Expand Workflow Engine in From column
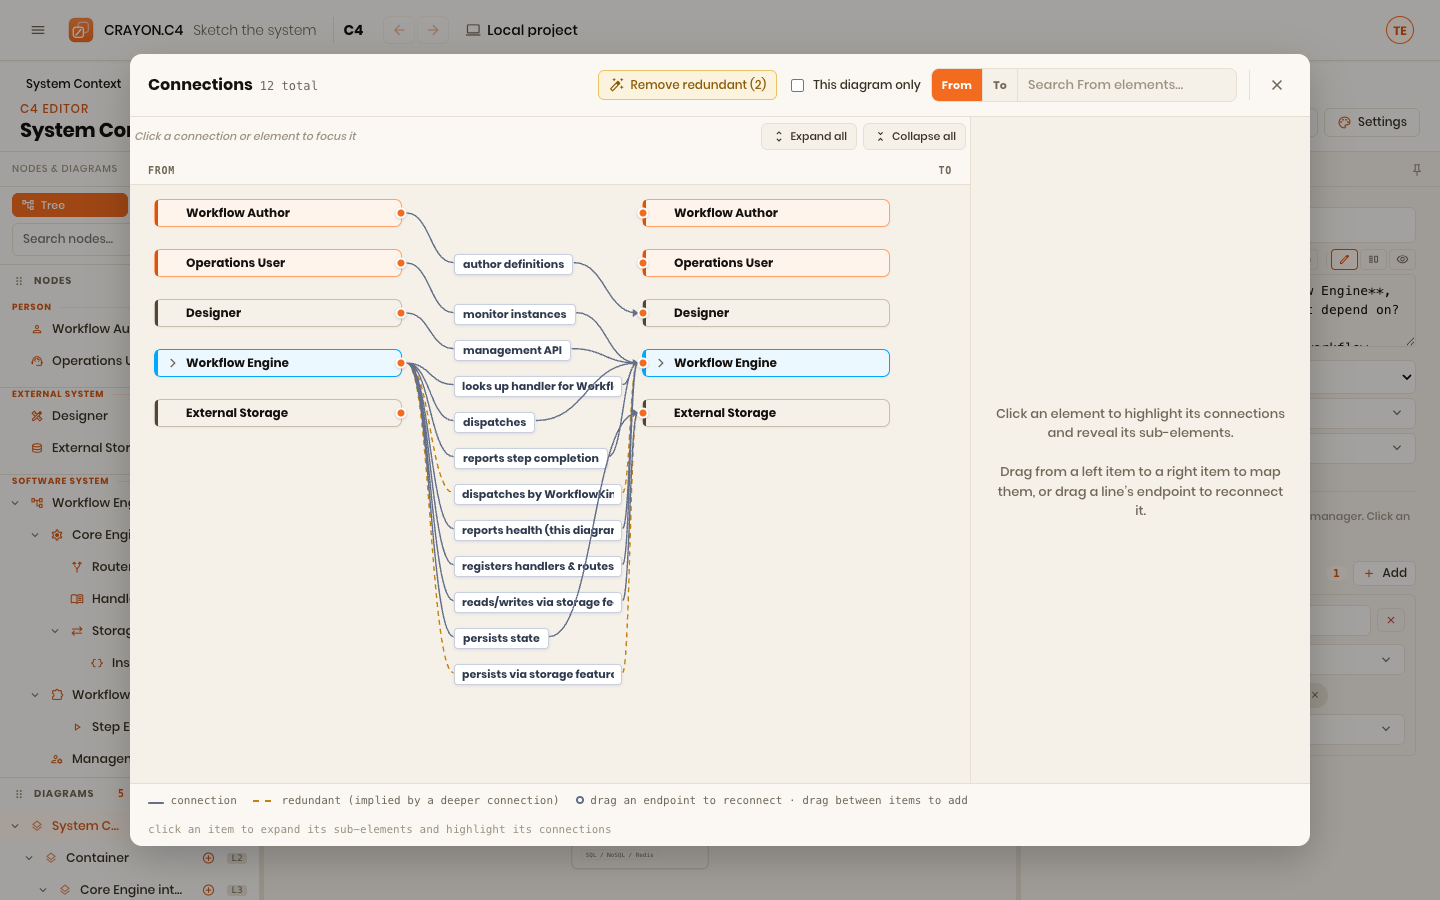This screenshot has height=900, width=1440. 173,363
